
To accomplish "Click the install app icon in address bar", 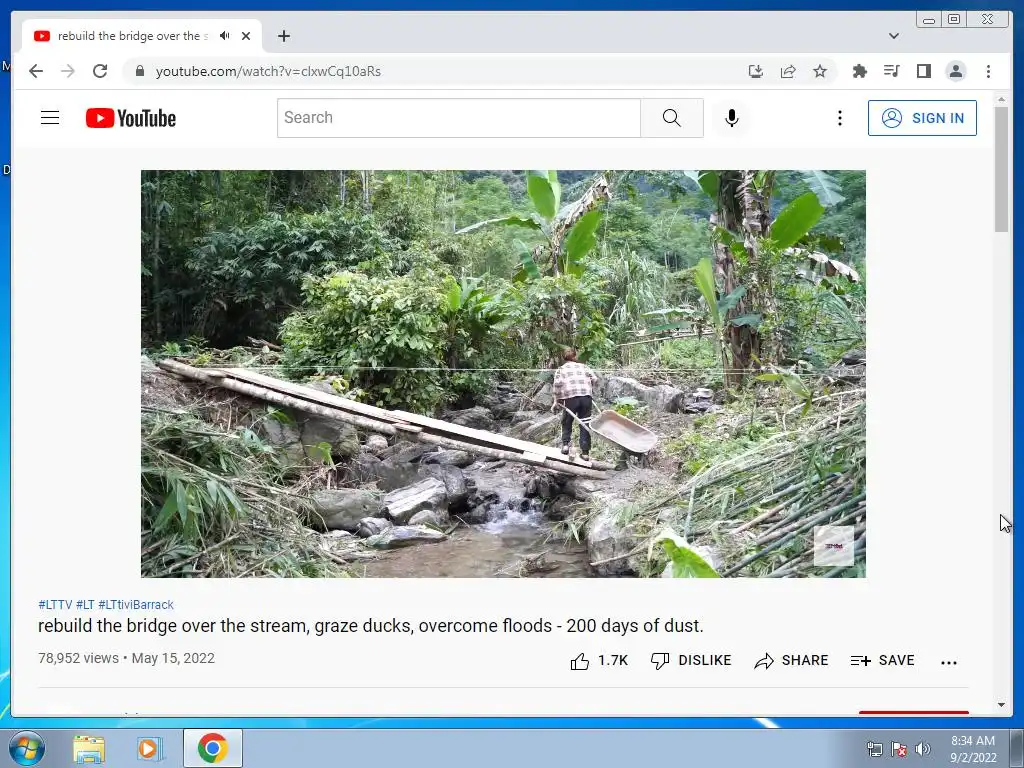I will [x=756, y=71].
